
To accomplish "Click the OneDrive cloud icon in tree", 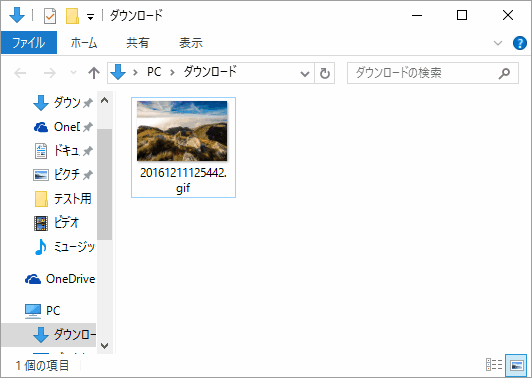I will tap(33, 279).
